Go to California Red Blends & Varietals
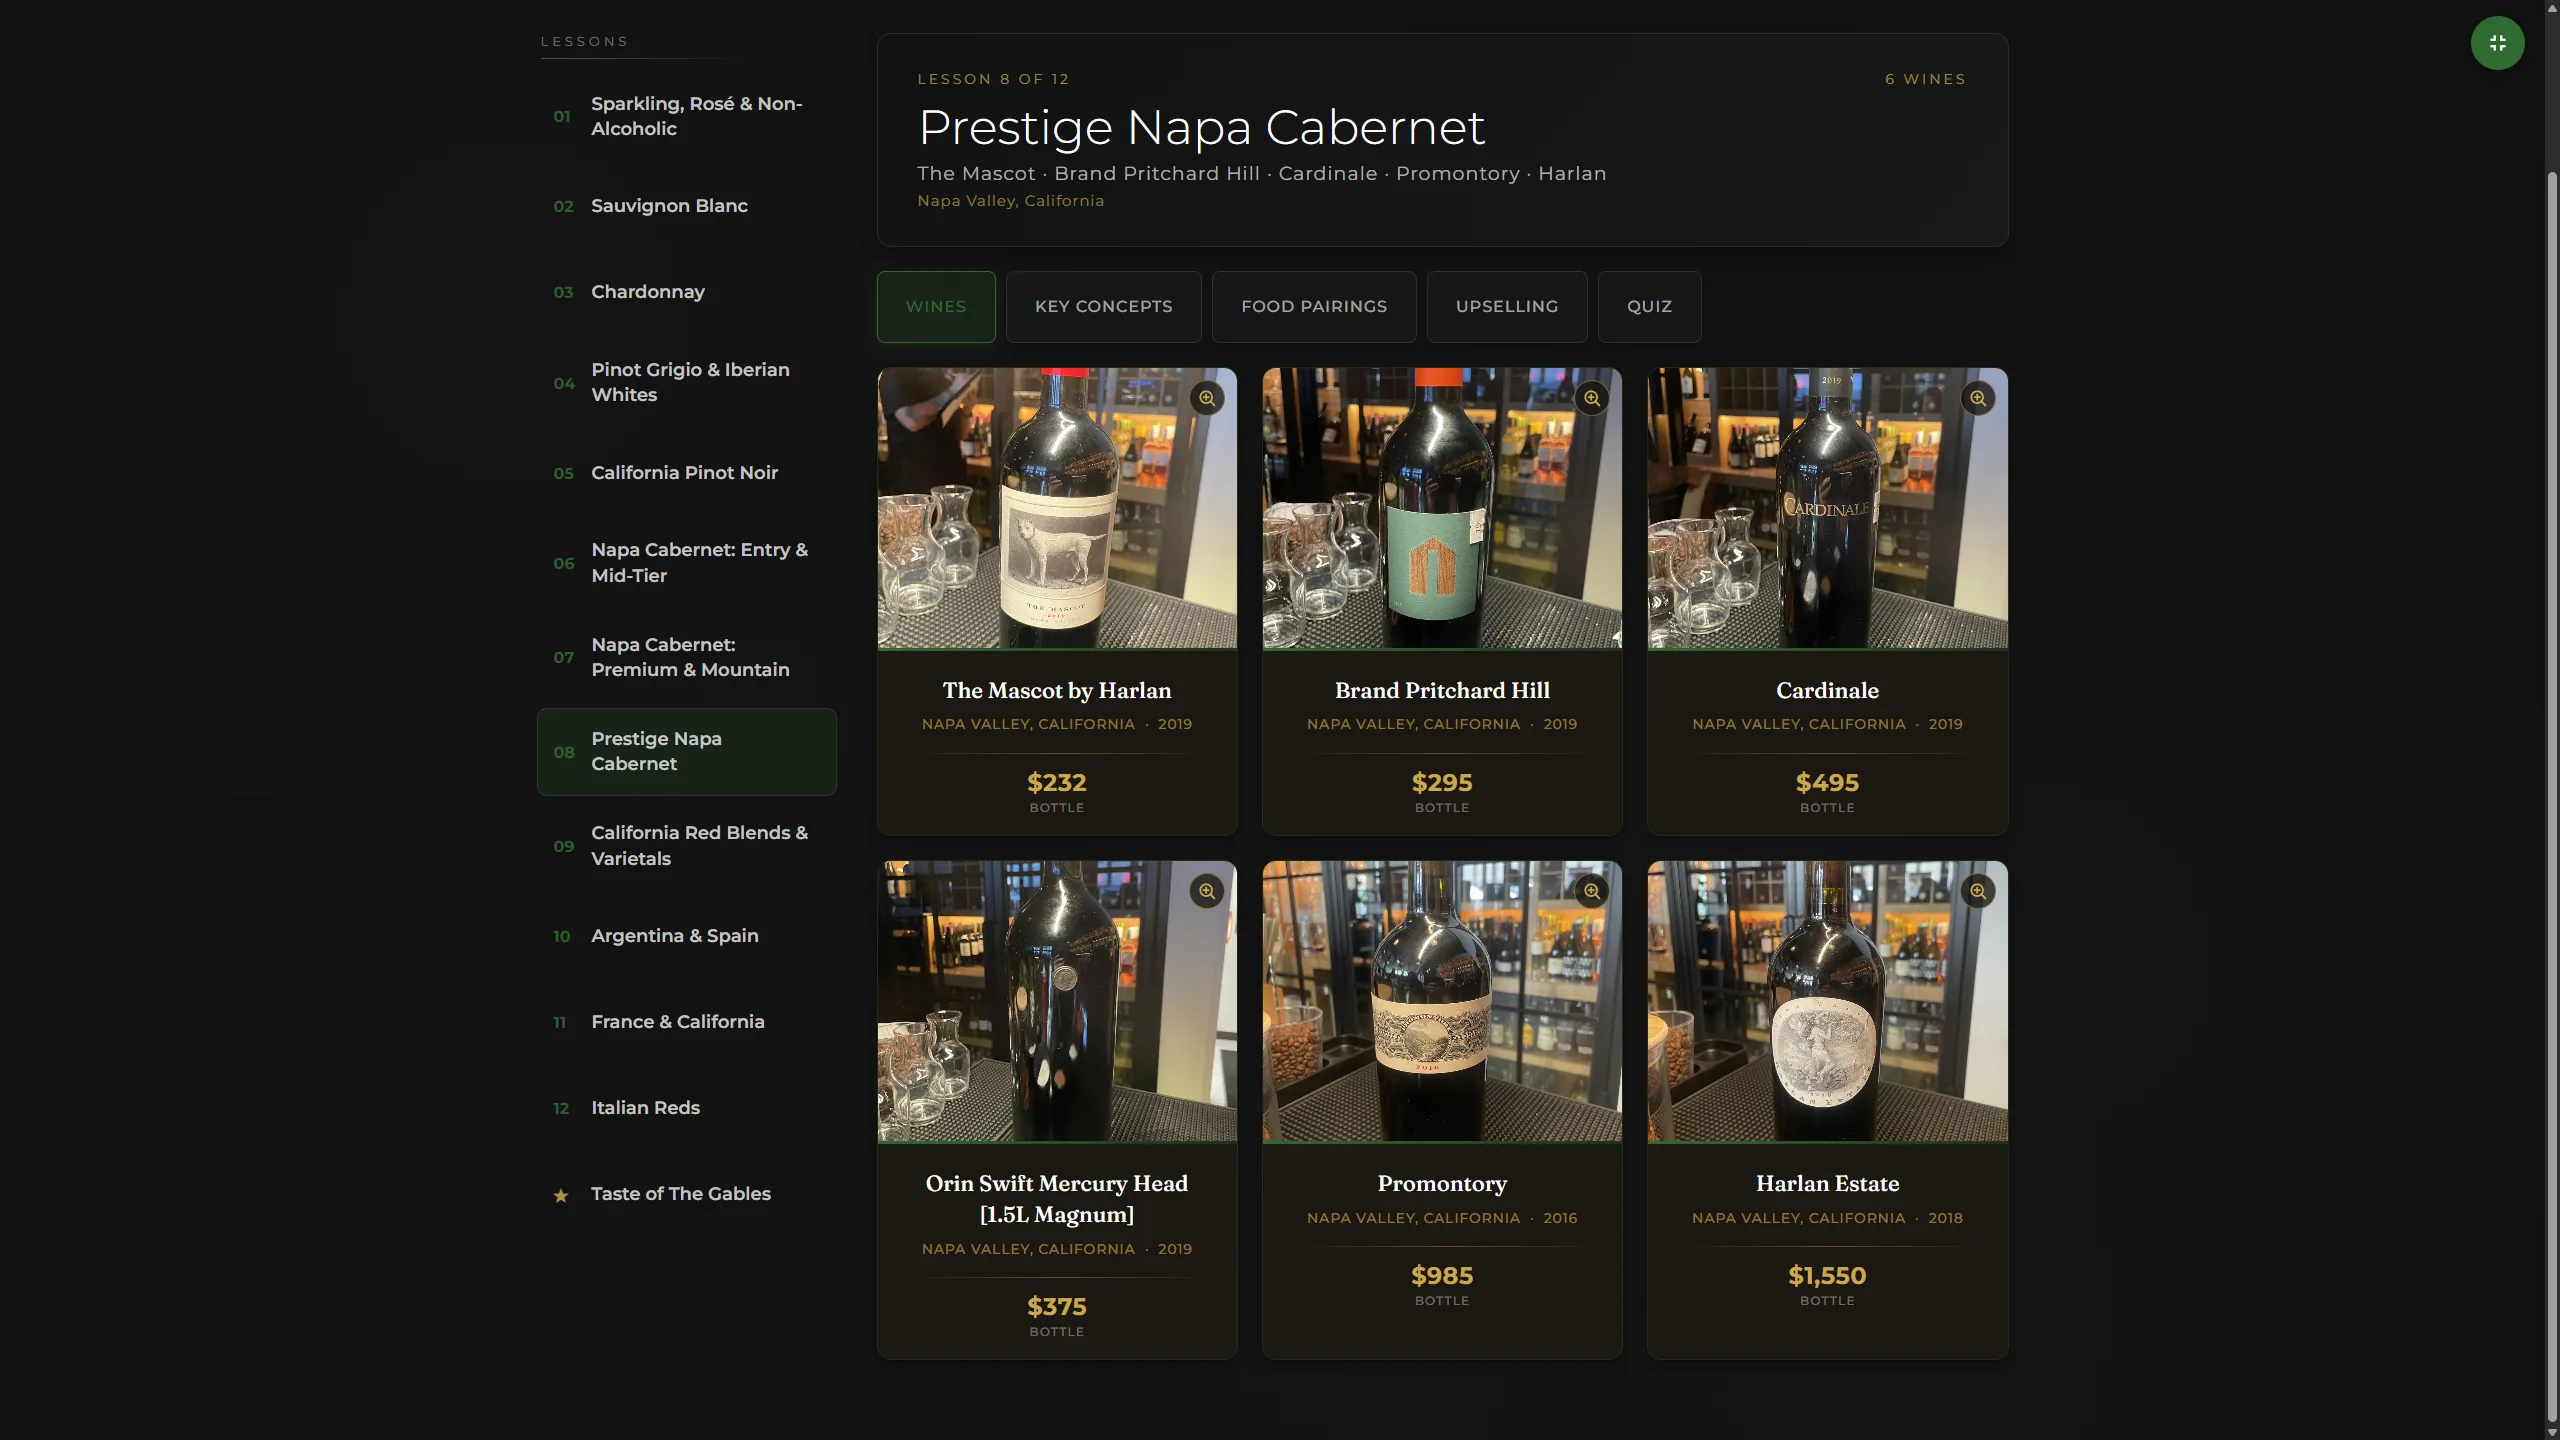The image size is (2560, 1440). click(x=687, y=846)
